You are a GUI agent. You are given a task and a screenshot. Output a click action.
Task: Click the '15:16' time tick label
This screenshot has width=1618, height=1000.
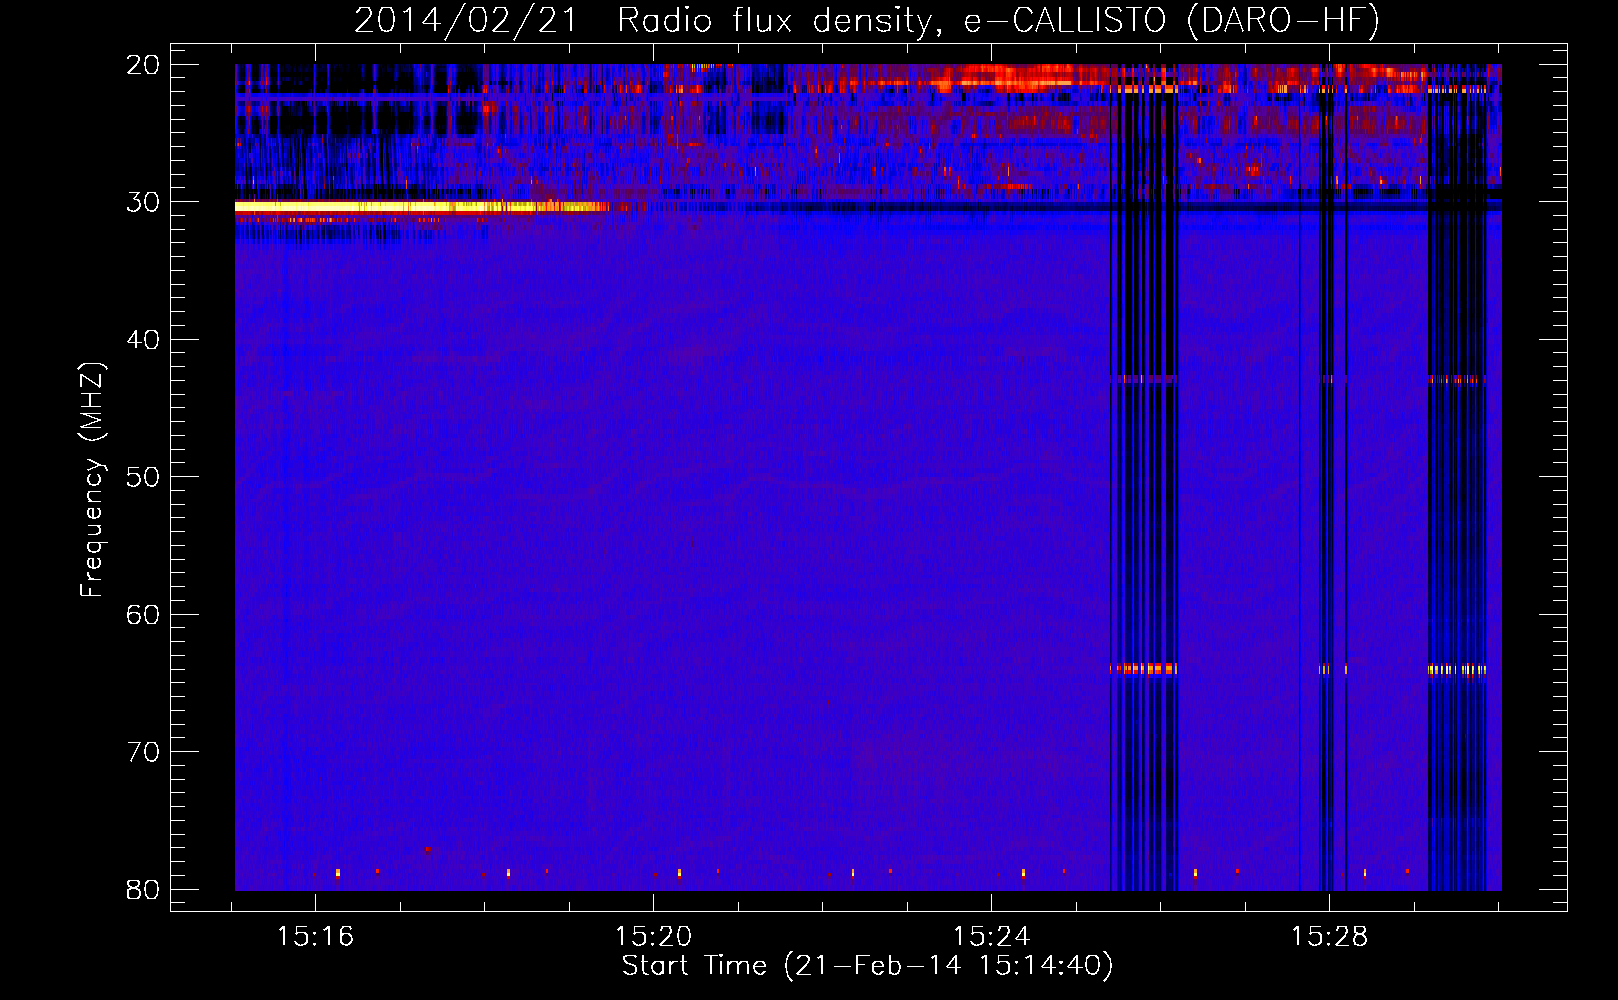click(x=316, y=937)
